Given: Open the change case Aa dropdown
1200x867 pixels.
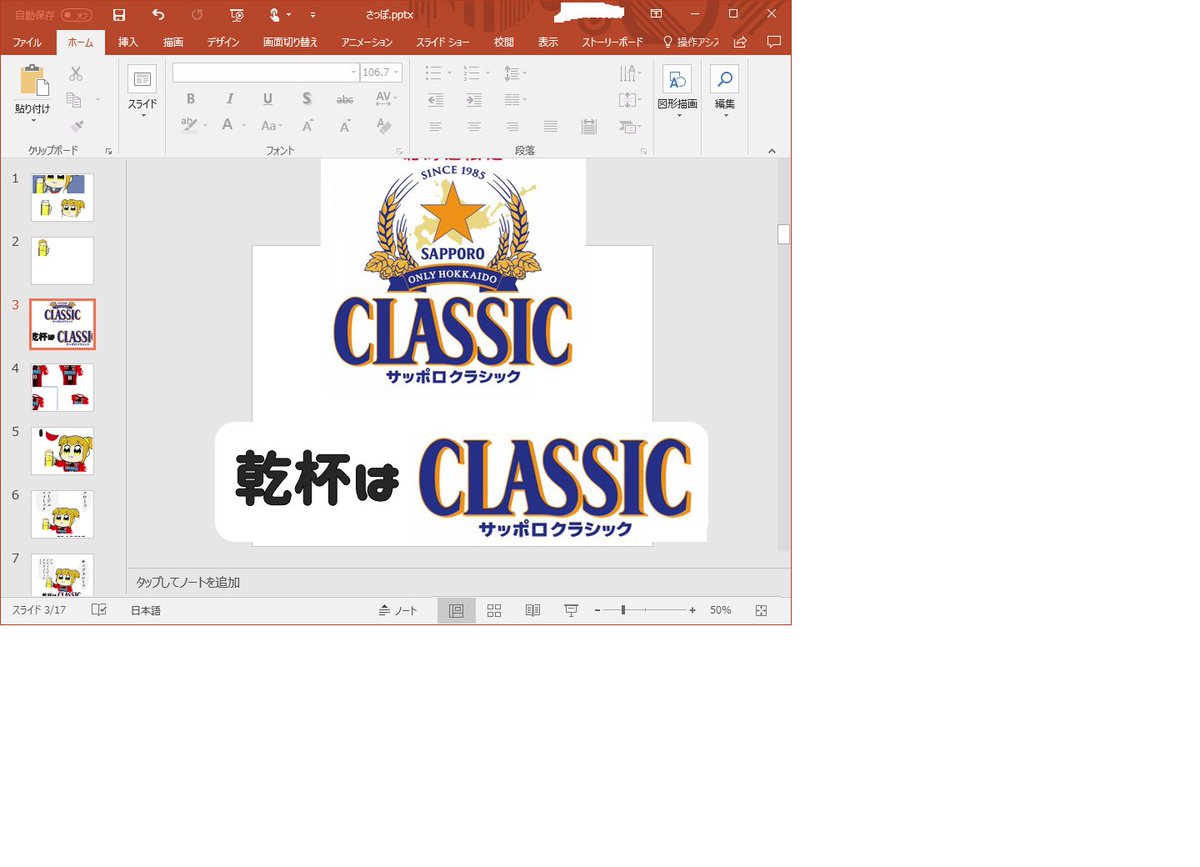Looking at the screenshot, I should tap(271, 125).
